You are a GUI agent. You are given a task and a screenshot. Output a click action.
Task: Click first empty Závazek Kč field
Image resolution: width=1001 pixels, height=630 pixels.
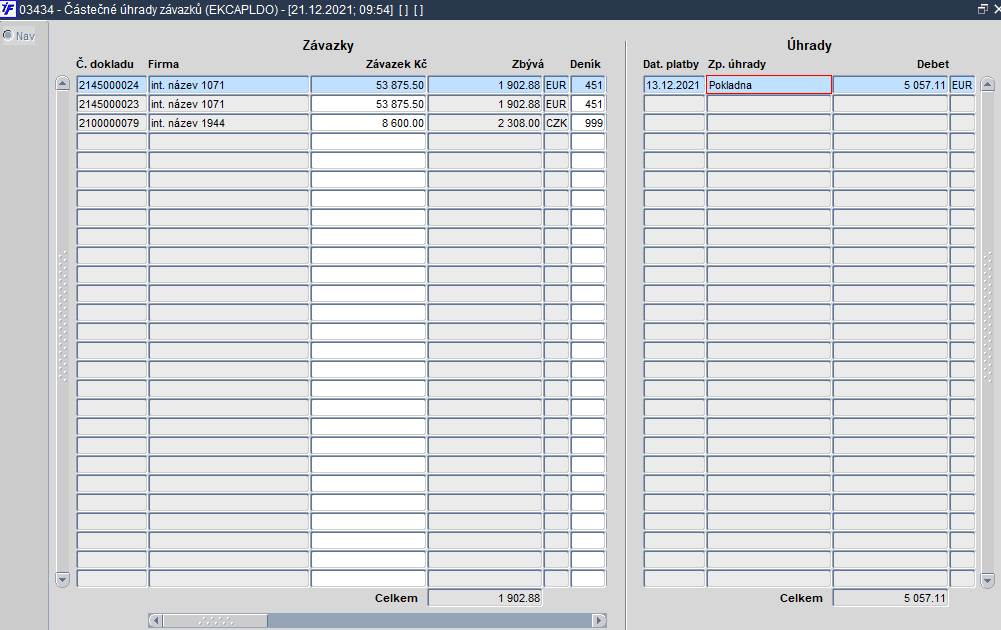[368, 142]
